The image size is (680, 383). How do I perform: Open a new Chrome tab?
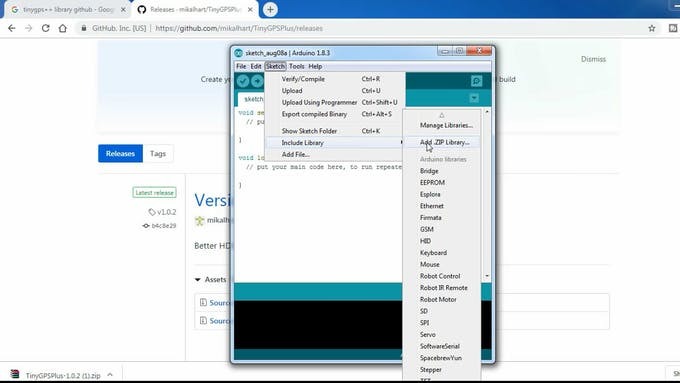(x=270, y=10)
